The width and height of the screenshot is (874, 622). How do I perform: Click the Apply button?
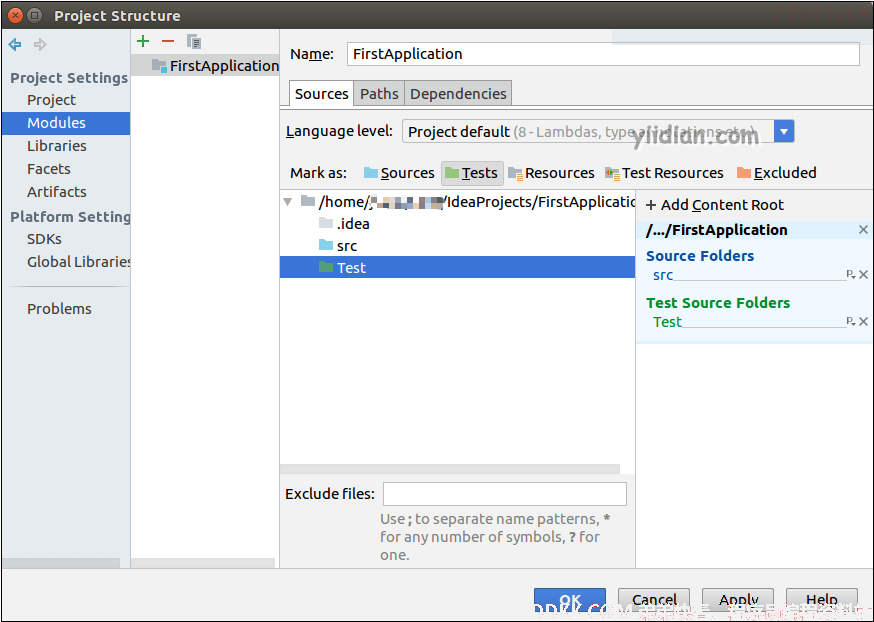738,601
